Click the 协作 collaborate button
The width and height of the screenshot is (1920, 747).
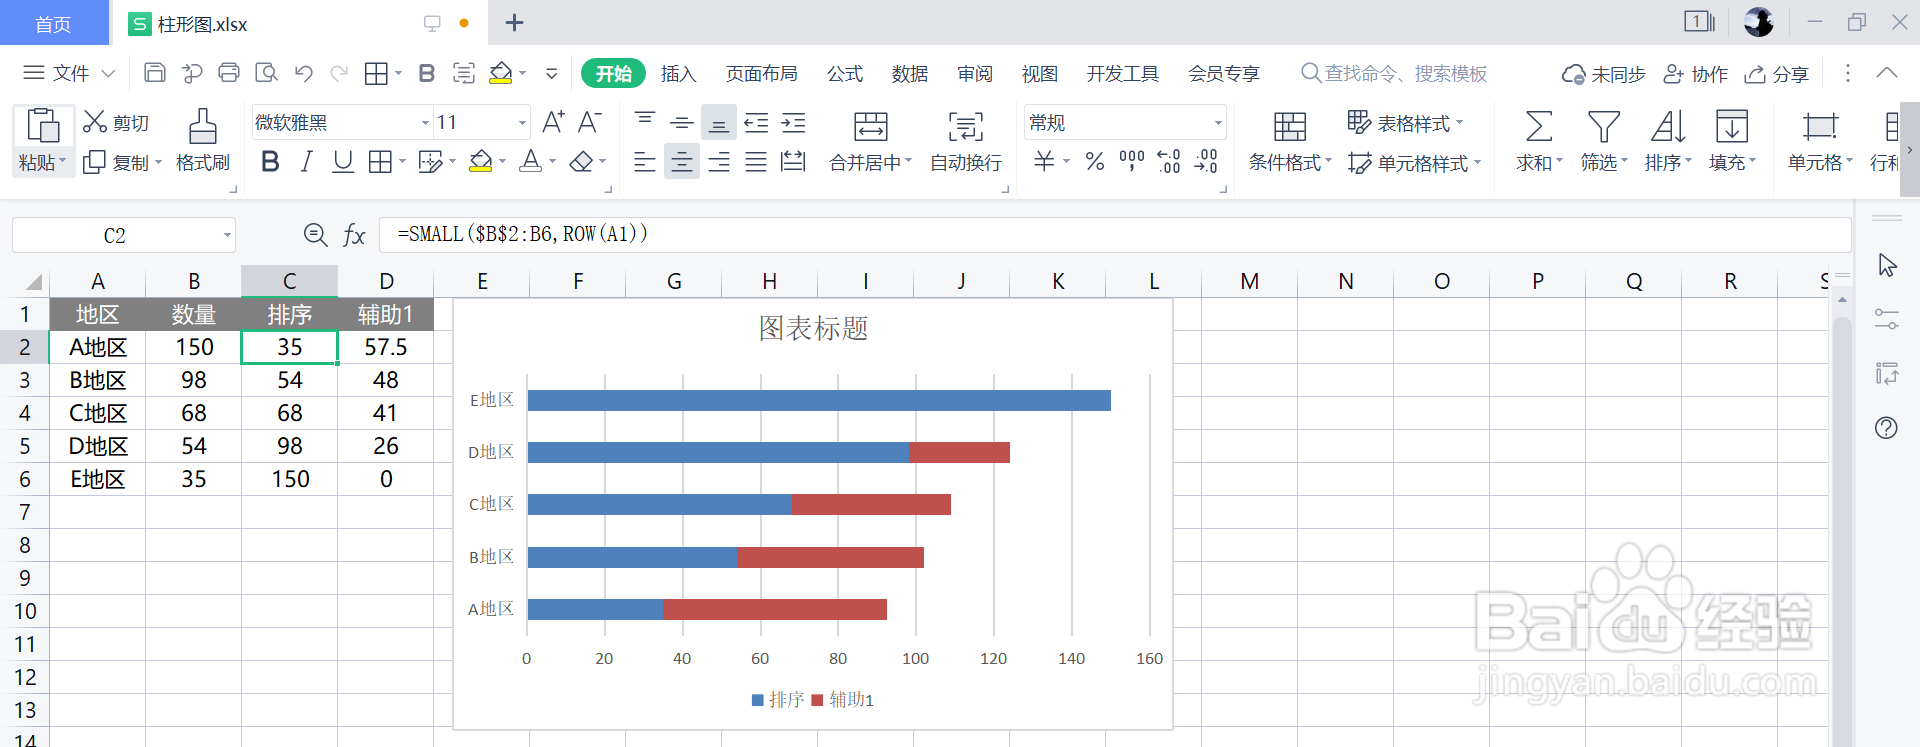[1695, 74]
